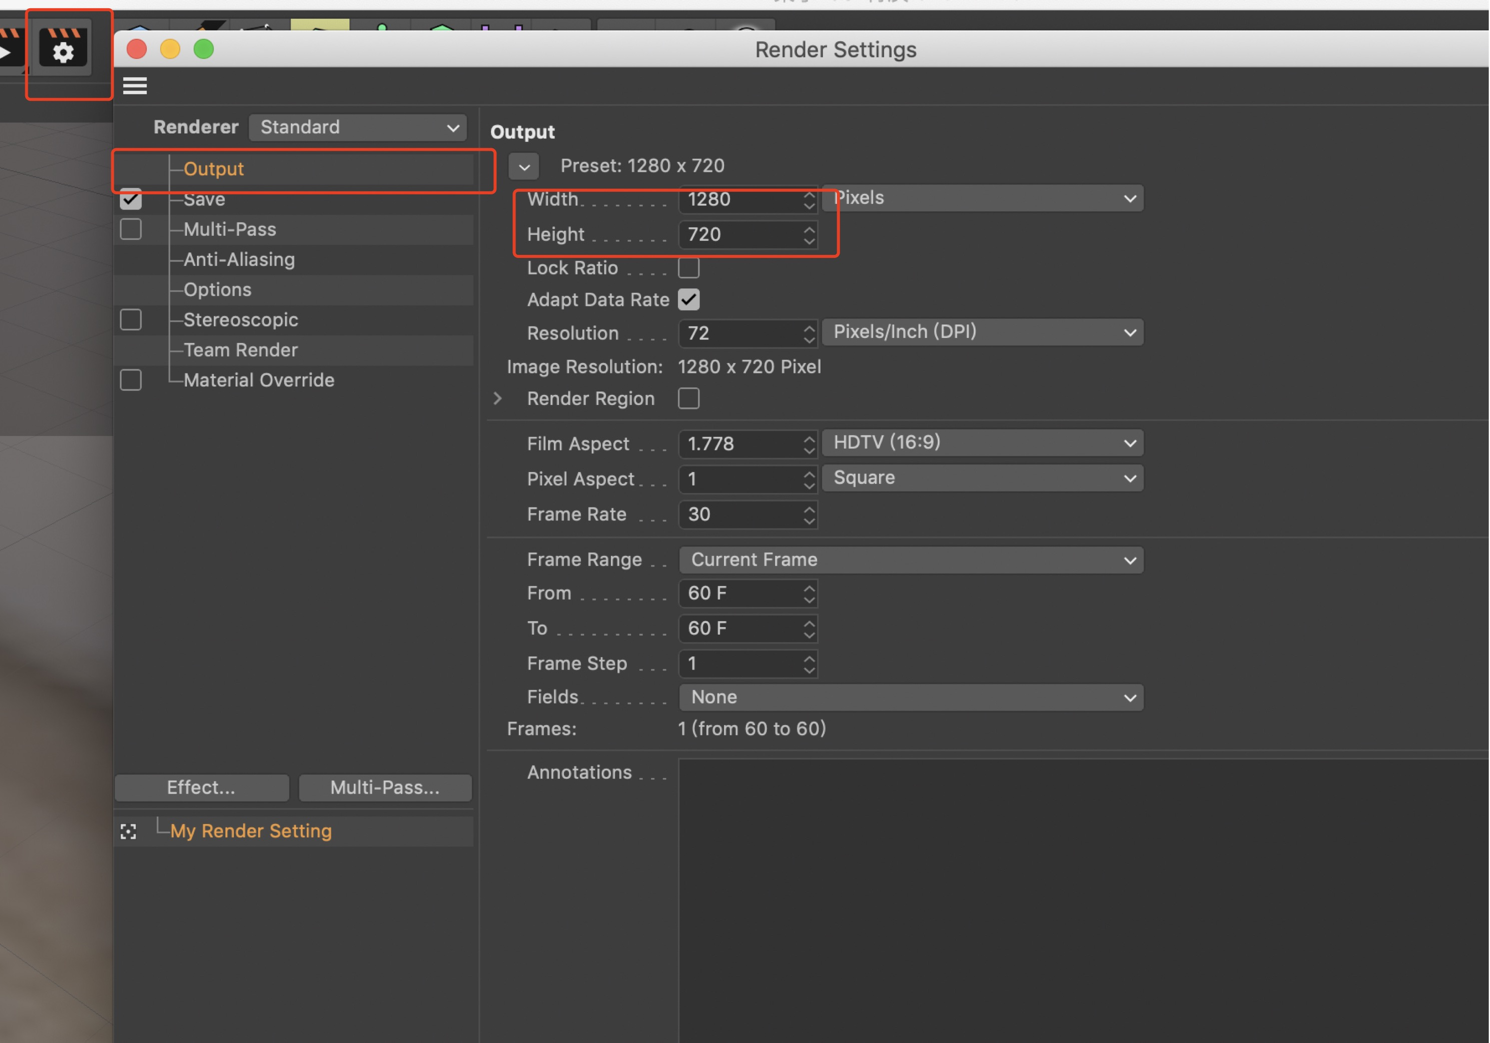Minimize the Render Settings window

(x=170, y=49)
